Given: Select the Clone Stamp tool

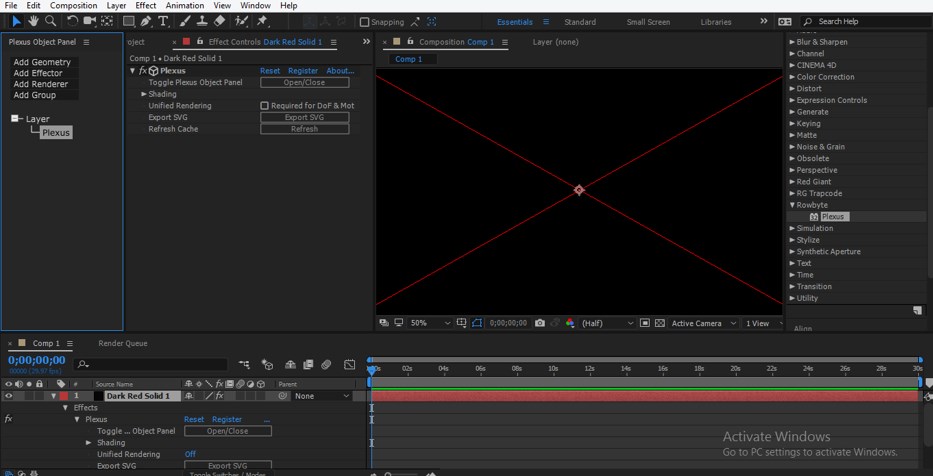Looking at the screenshot, I should pos(202,21).
